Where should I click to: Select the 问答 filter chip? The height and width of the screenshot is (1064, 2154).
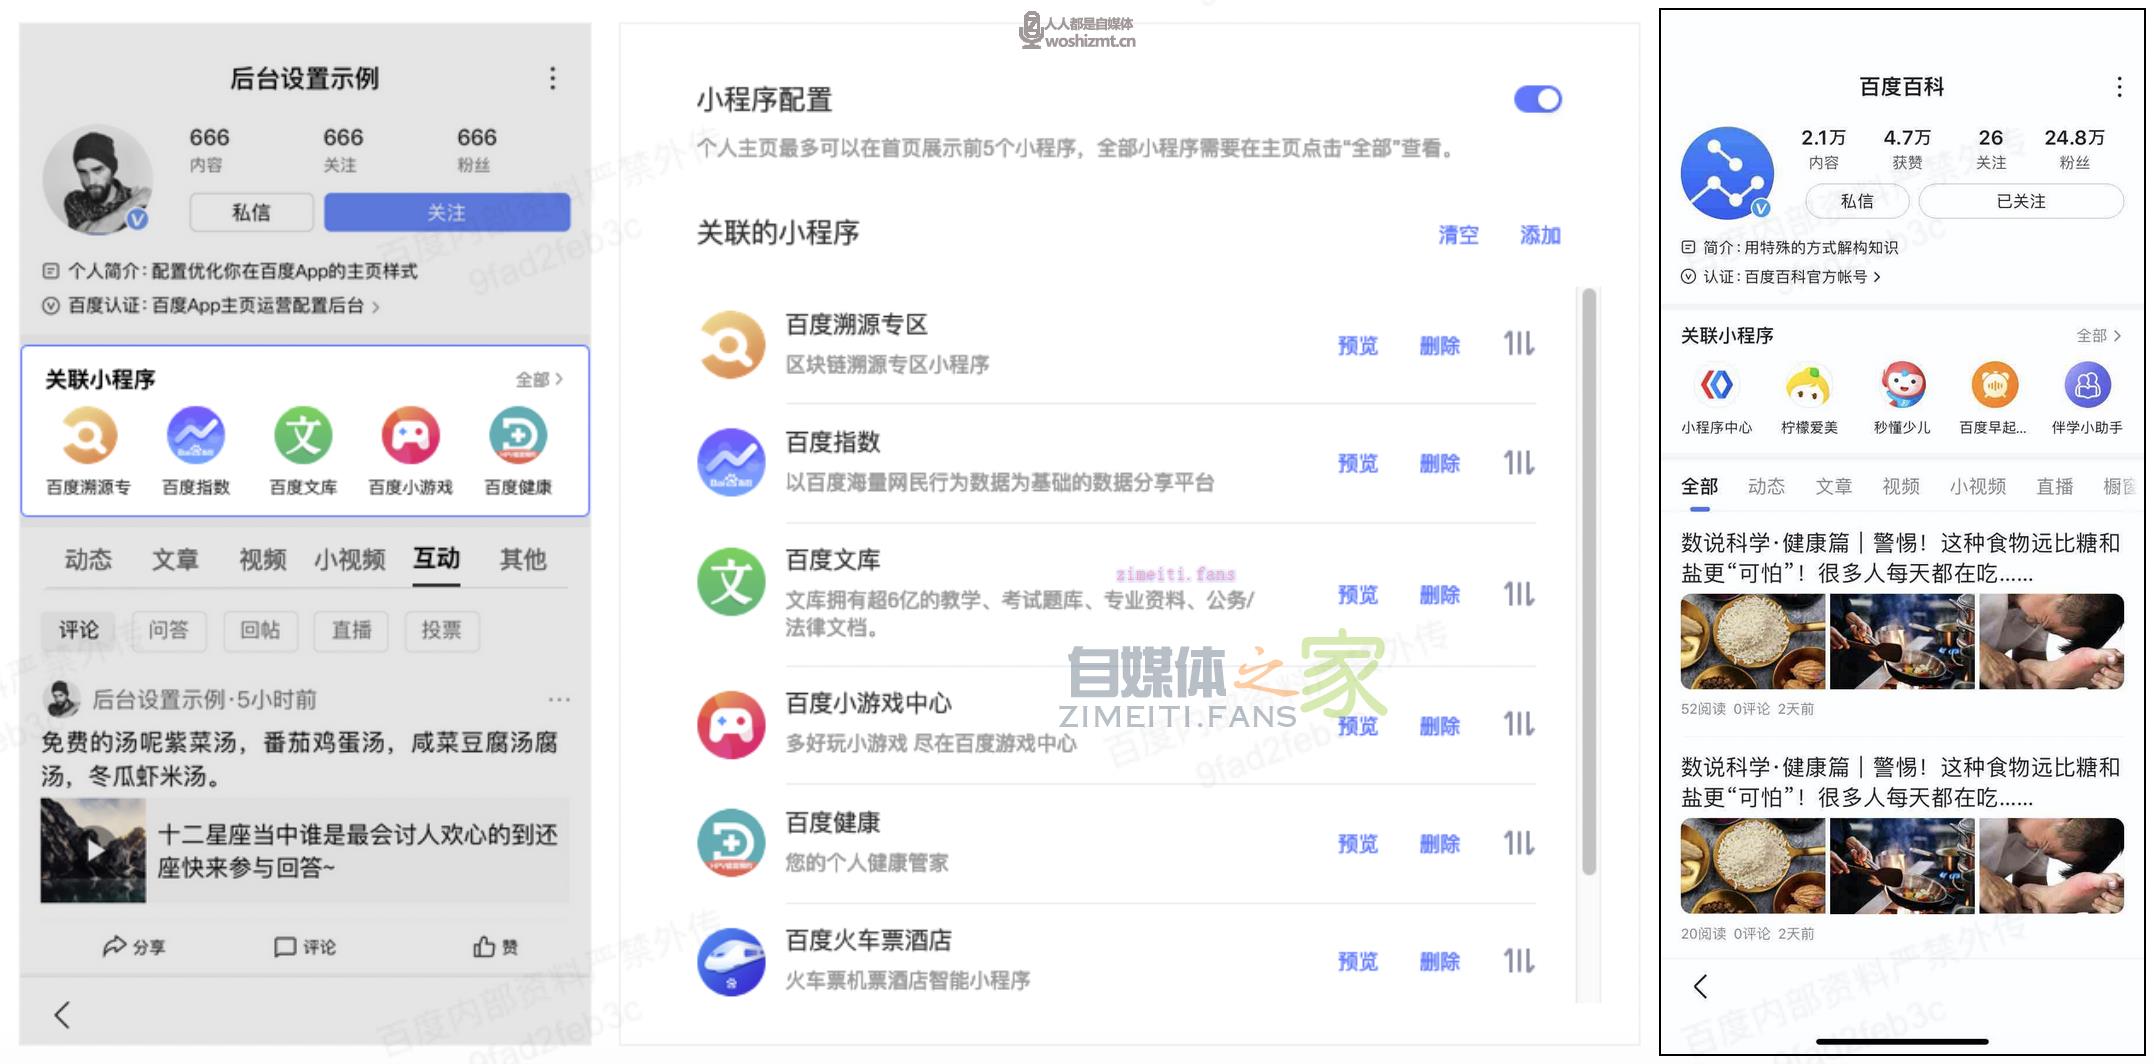(x=168, y=630)
